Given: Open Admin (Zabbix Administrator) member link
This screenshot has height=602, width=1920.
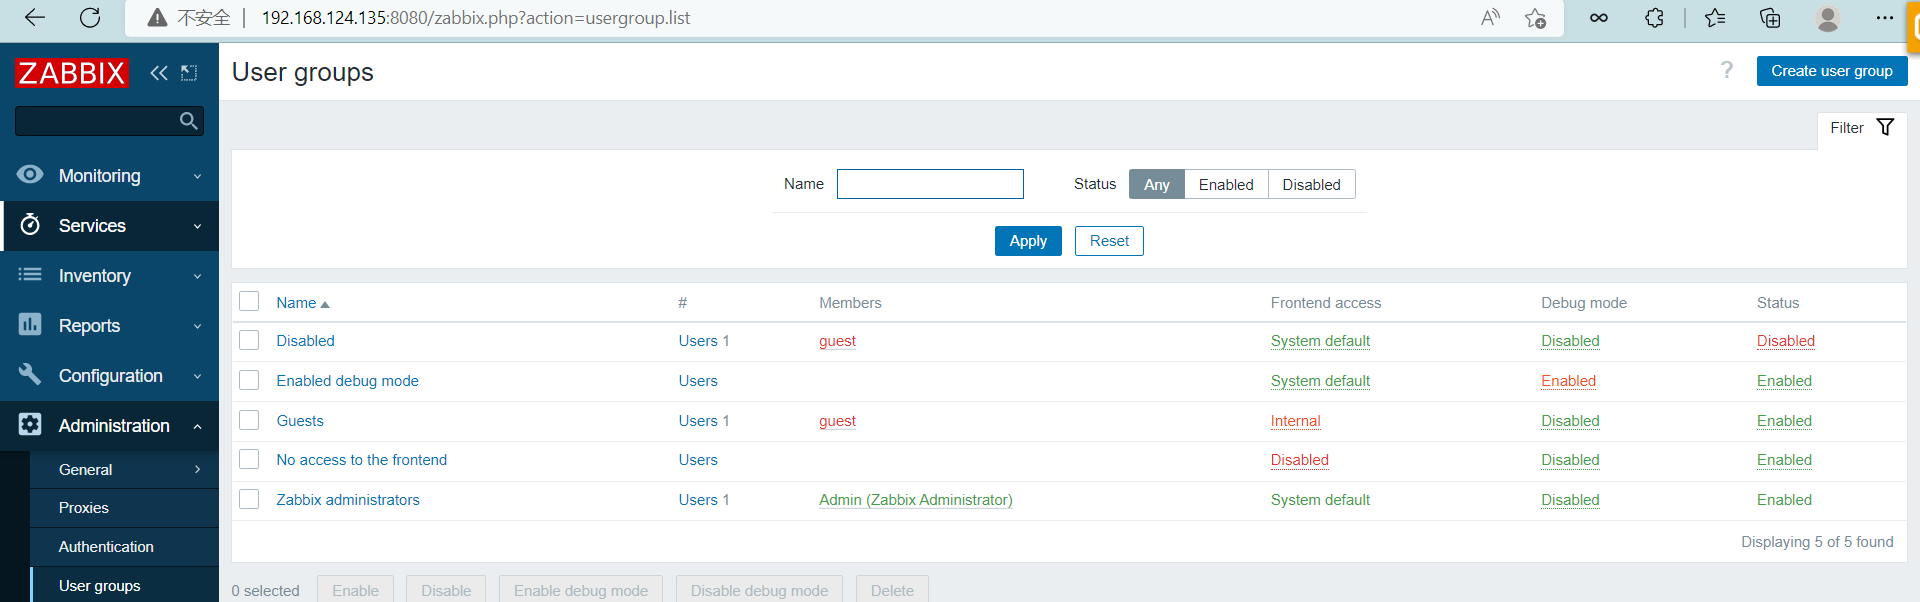Looking at the screenshot, I should [x=915, y=500].
